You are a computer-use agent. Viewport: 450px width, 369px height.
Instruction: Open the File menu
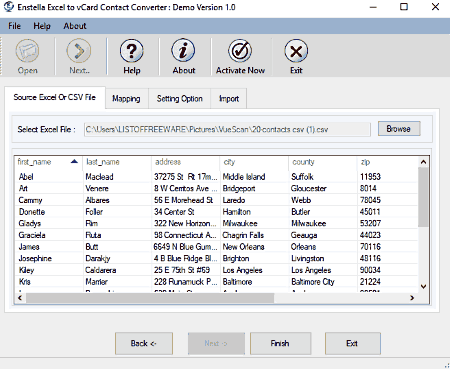coord(14,26)
